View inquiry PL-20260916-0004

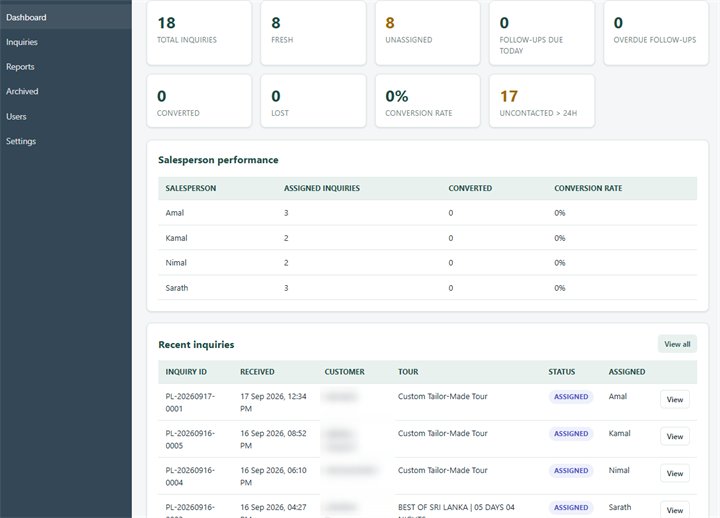click(x=675, y=473)
